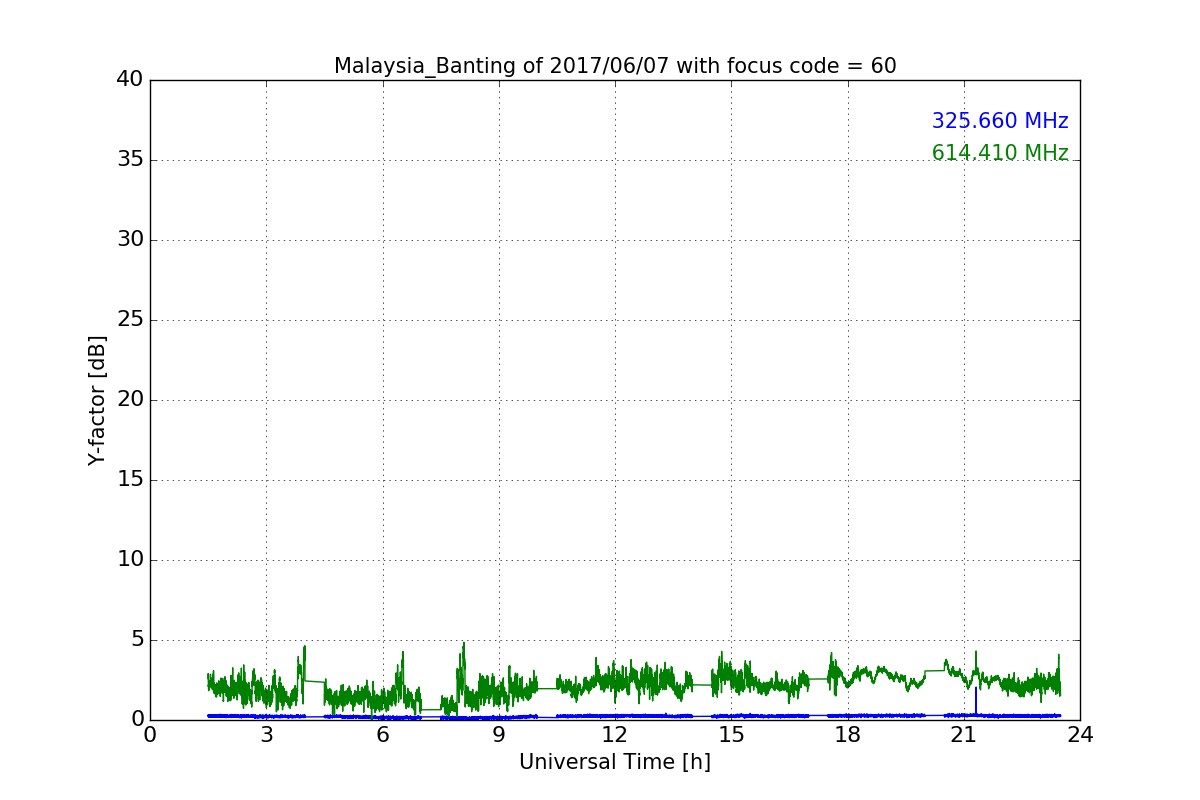Click the x-axis tick label '18'
Screen dimensions: 1200x800
848,735
